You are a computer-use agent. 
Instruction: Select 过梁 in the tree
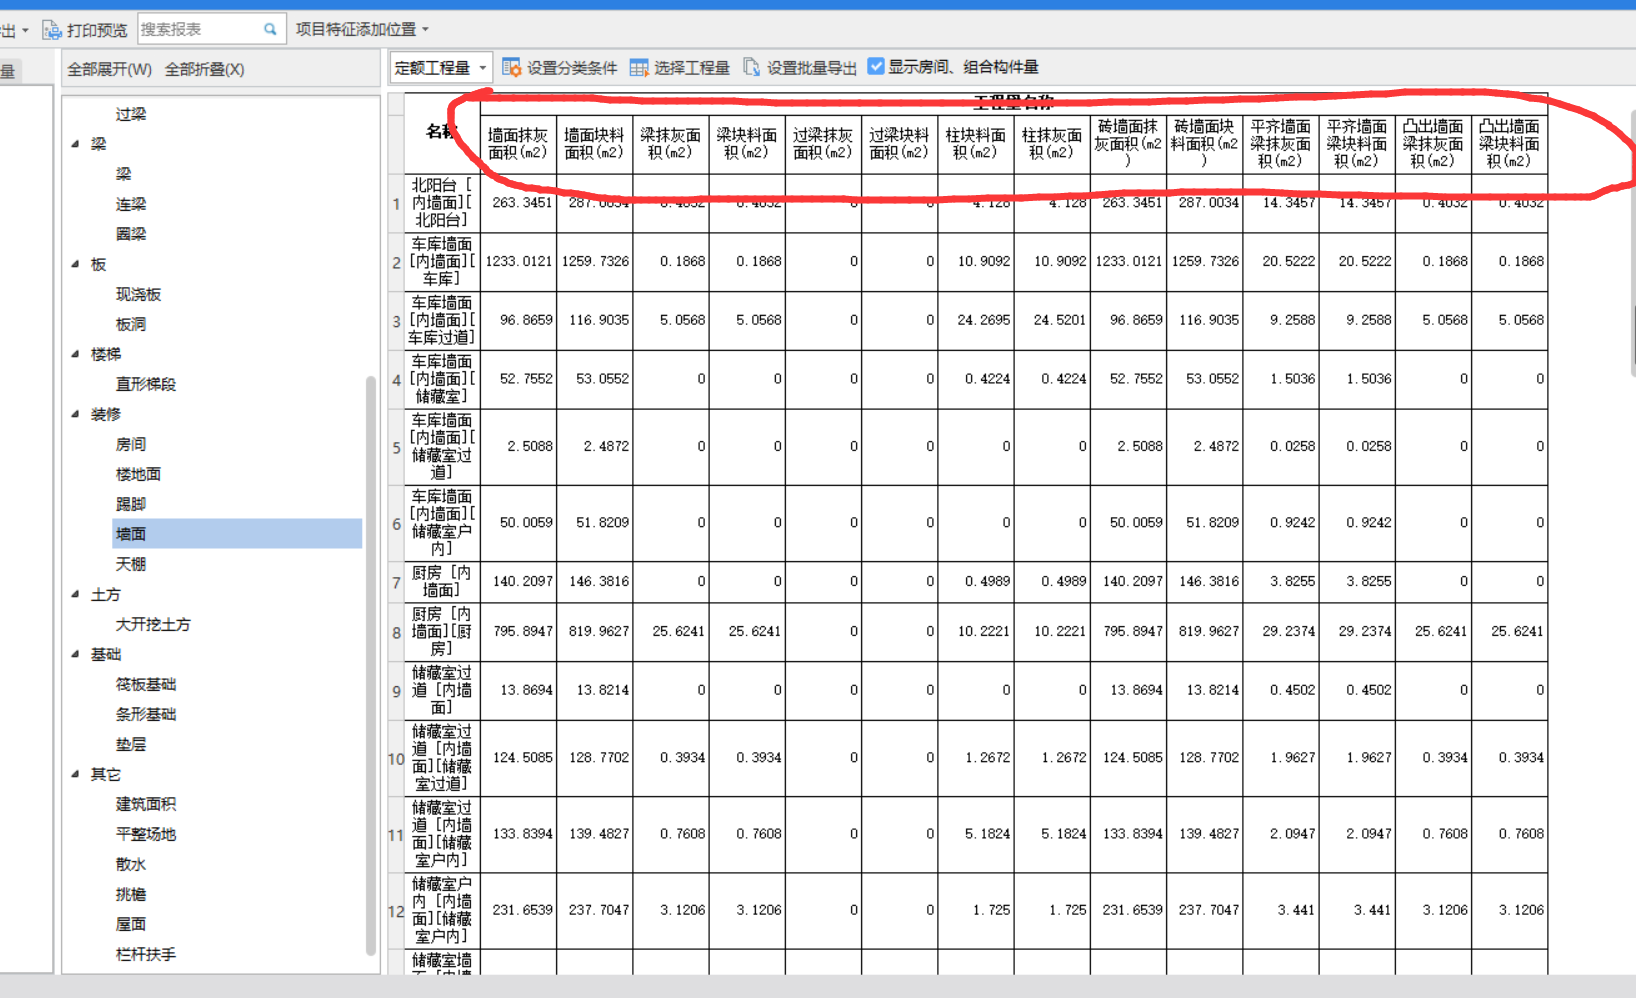click(131, 114)
